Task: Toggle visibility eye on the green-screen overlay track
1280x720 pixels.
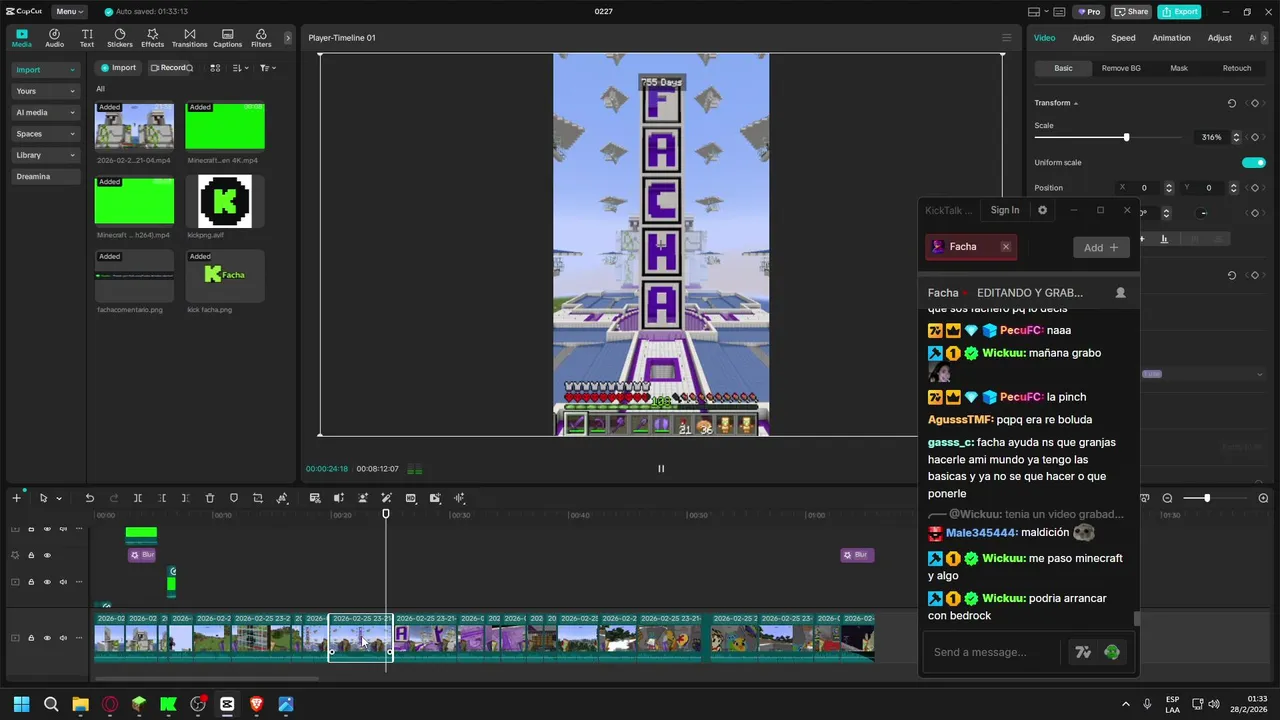Action: click(47, 582)
